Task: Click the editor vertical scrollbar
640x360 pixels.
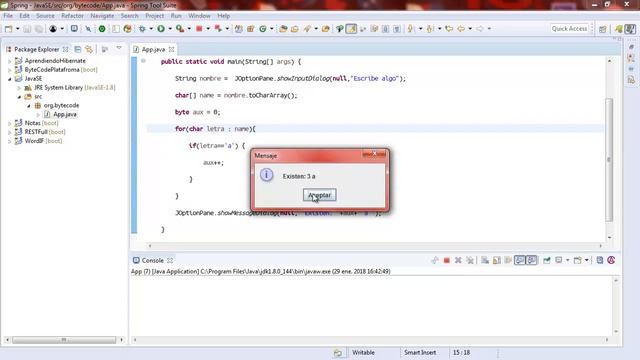Action: point(609,159)
